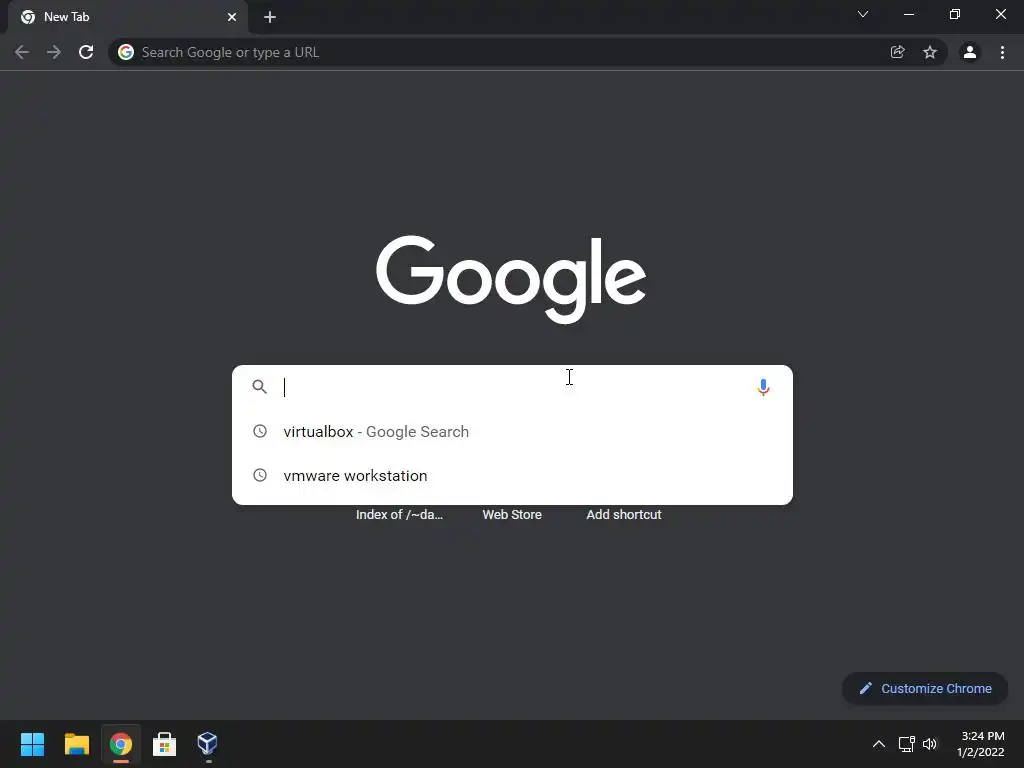Click the Google search box input

(x=513, y=387)
